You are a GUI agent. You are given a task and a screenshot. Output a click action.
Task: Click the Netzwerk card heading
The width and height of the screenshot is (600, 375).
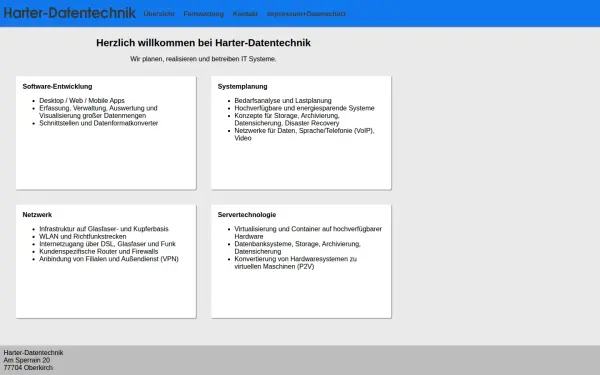(x=37, y=215)
